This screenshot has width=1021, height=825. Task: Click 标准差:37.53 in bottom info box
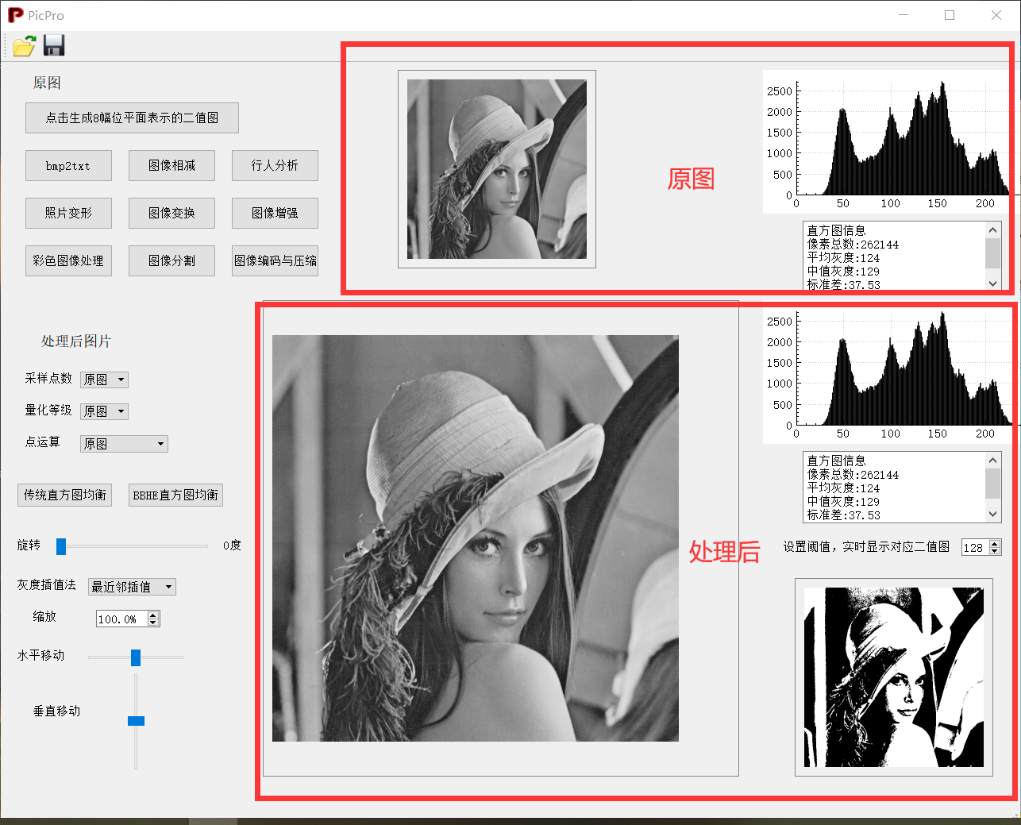click(x=844, y=515)
